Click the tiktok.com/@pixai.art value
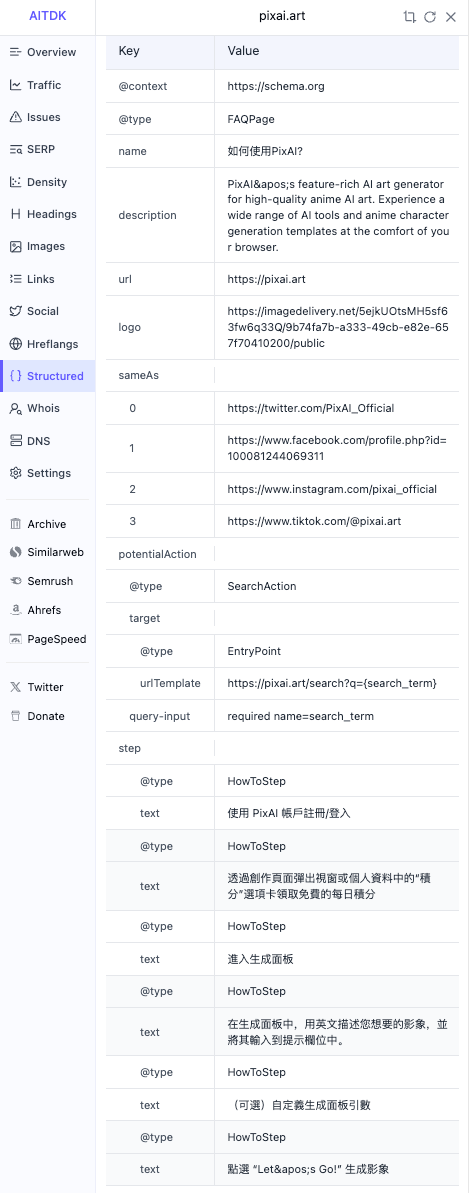This screenshot has height=1193, width=469. [x=314, y=521]
